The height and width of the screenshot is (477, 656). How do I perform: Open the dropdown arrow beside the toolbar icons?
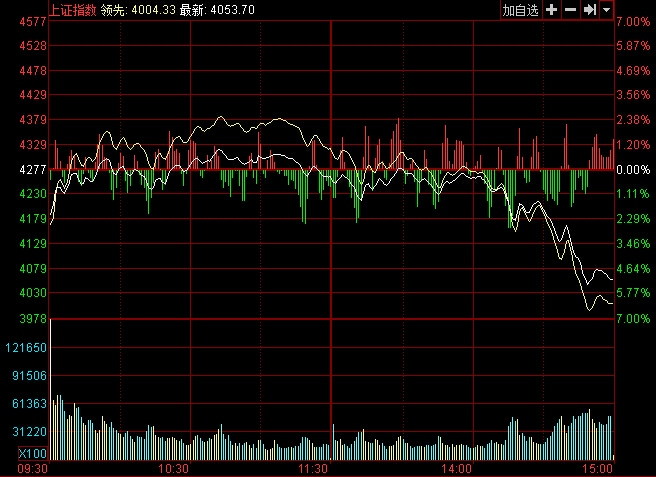[x=606, y=10]
